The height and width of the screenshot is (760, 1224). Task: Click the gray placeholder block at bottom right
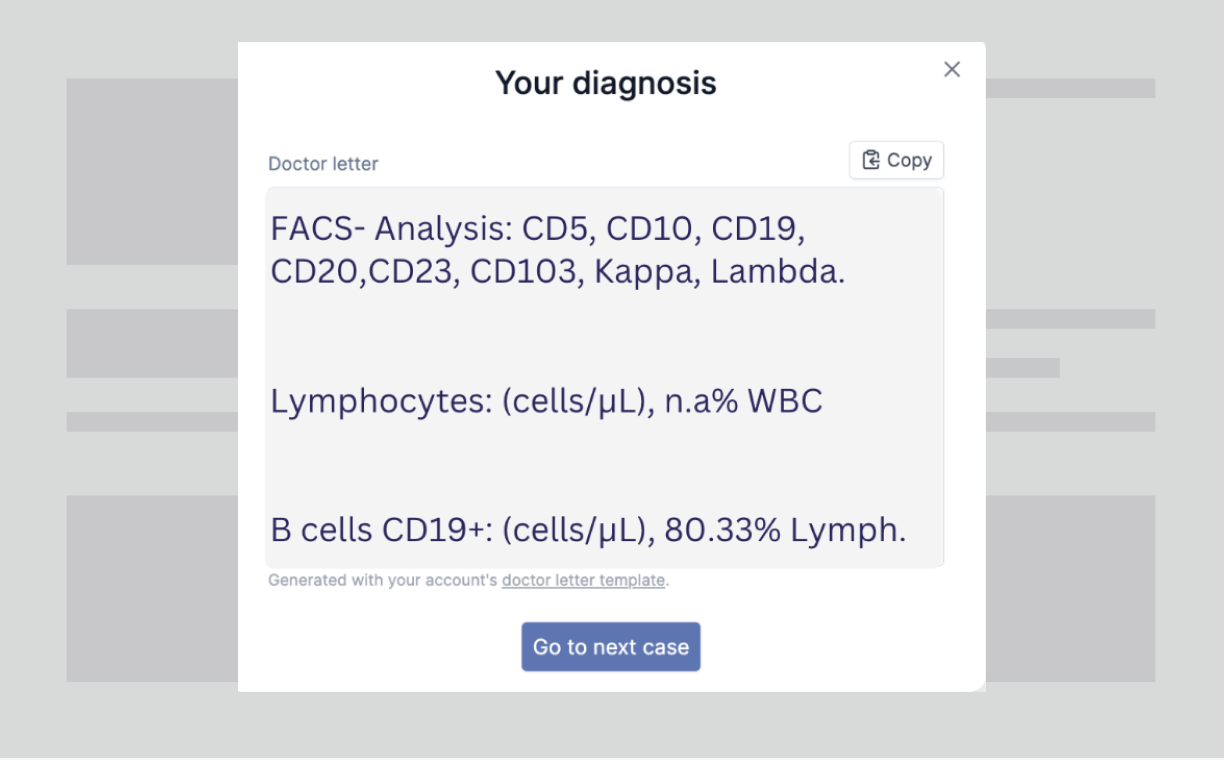pyautogui.click(x=1070, y=589)
